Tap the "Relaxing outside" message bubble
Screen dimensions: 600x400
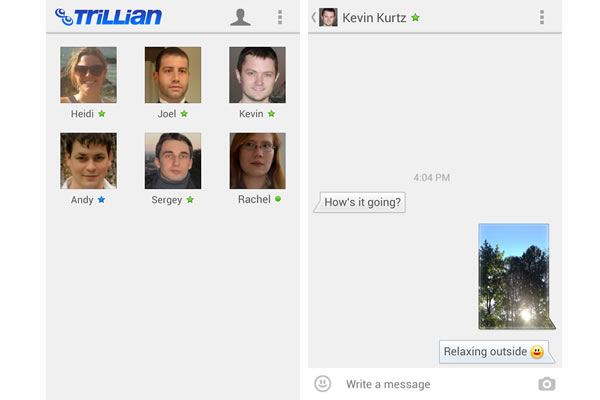pos(496,351)
